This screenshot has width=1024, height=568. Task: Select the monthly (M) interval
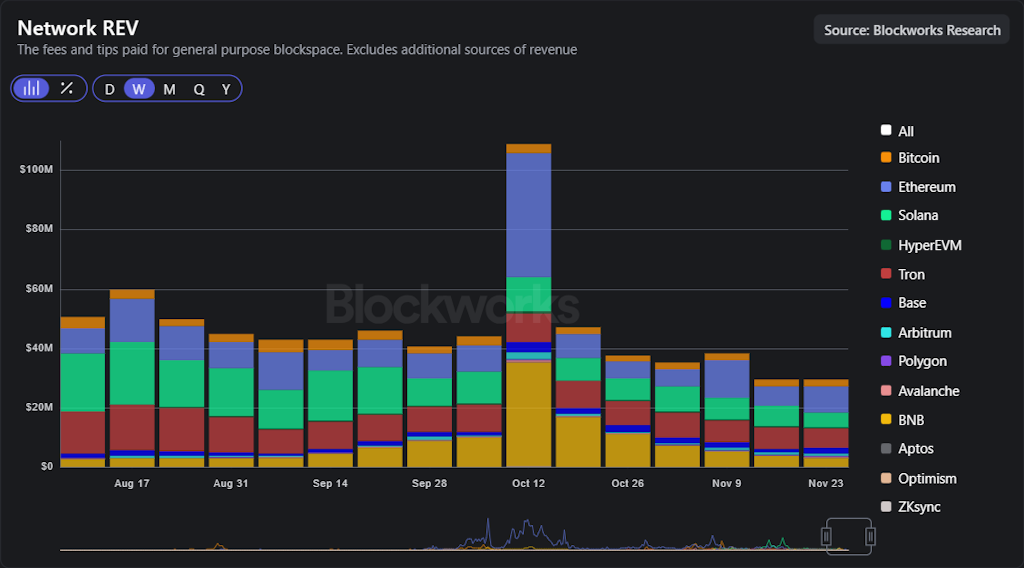169,89
